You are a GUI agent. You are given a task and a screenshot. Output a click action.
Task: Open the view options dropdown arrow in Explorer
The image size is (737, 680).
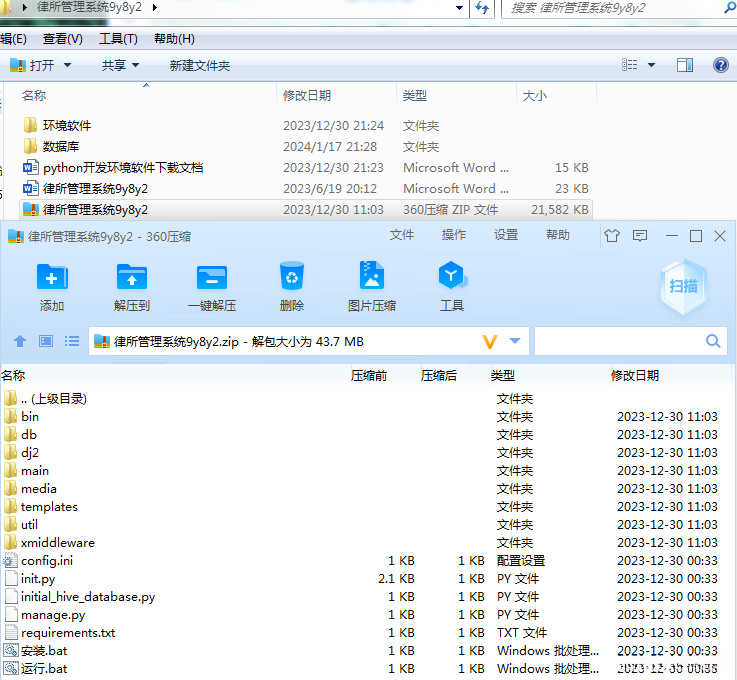click(651, 65)
